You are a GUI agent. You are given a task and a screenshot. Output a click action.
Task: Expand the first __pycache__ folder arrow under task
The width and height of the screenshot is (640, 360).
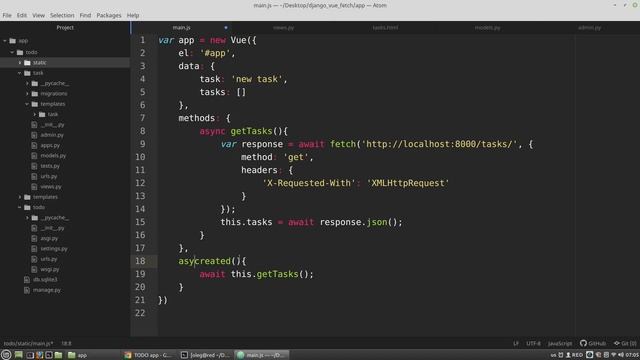pos(27,83)
